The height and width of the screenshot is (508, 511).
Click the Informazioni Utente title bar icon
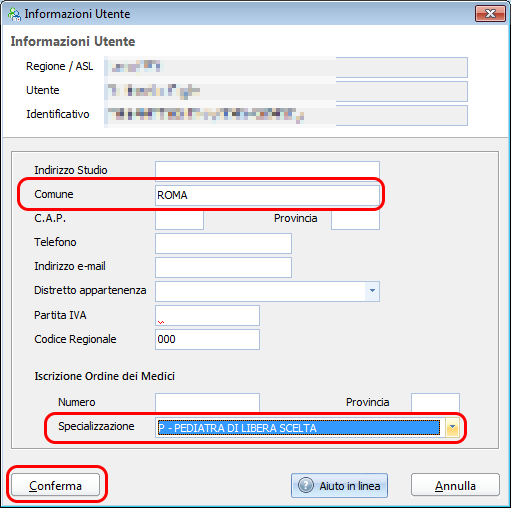pyautogui.click(x=14, y=14)
